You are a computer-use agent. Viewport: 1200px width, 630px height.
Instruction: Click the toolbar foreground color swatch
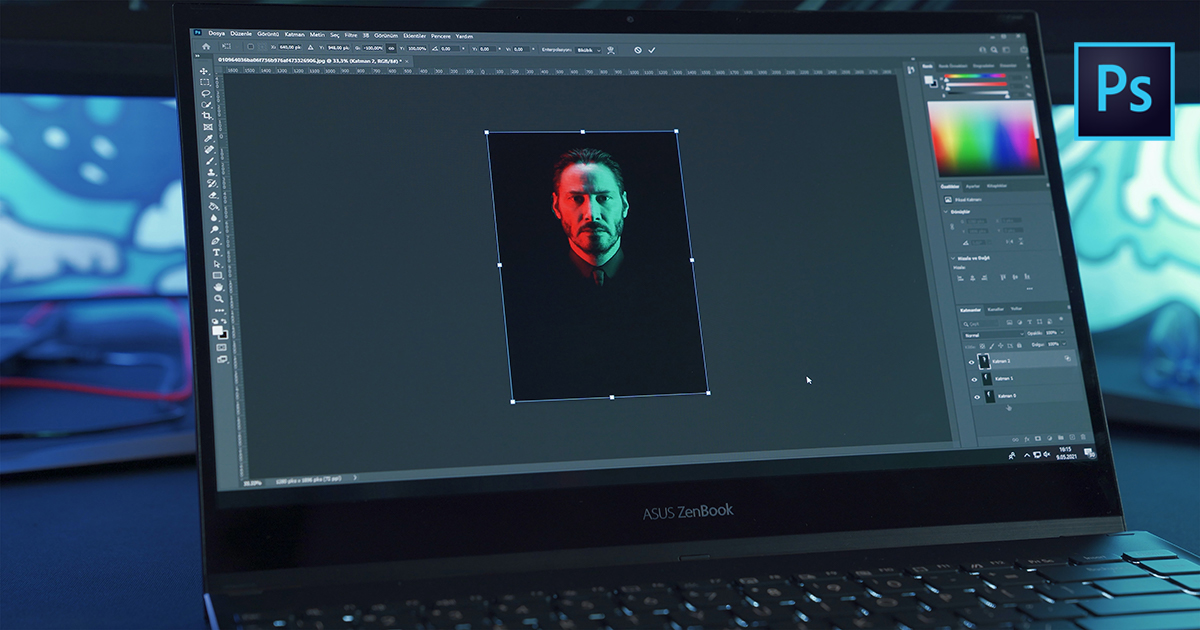pyautogui.click(x=217, y=329)
